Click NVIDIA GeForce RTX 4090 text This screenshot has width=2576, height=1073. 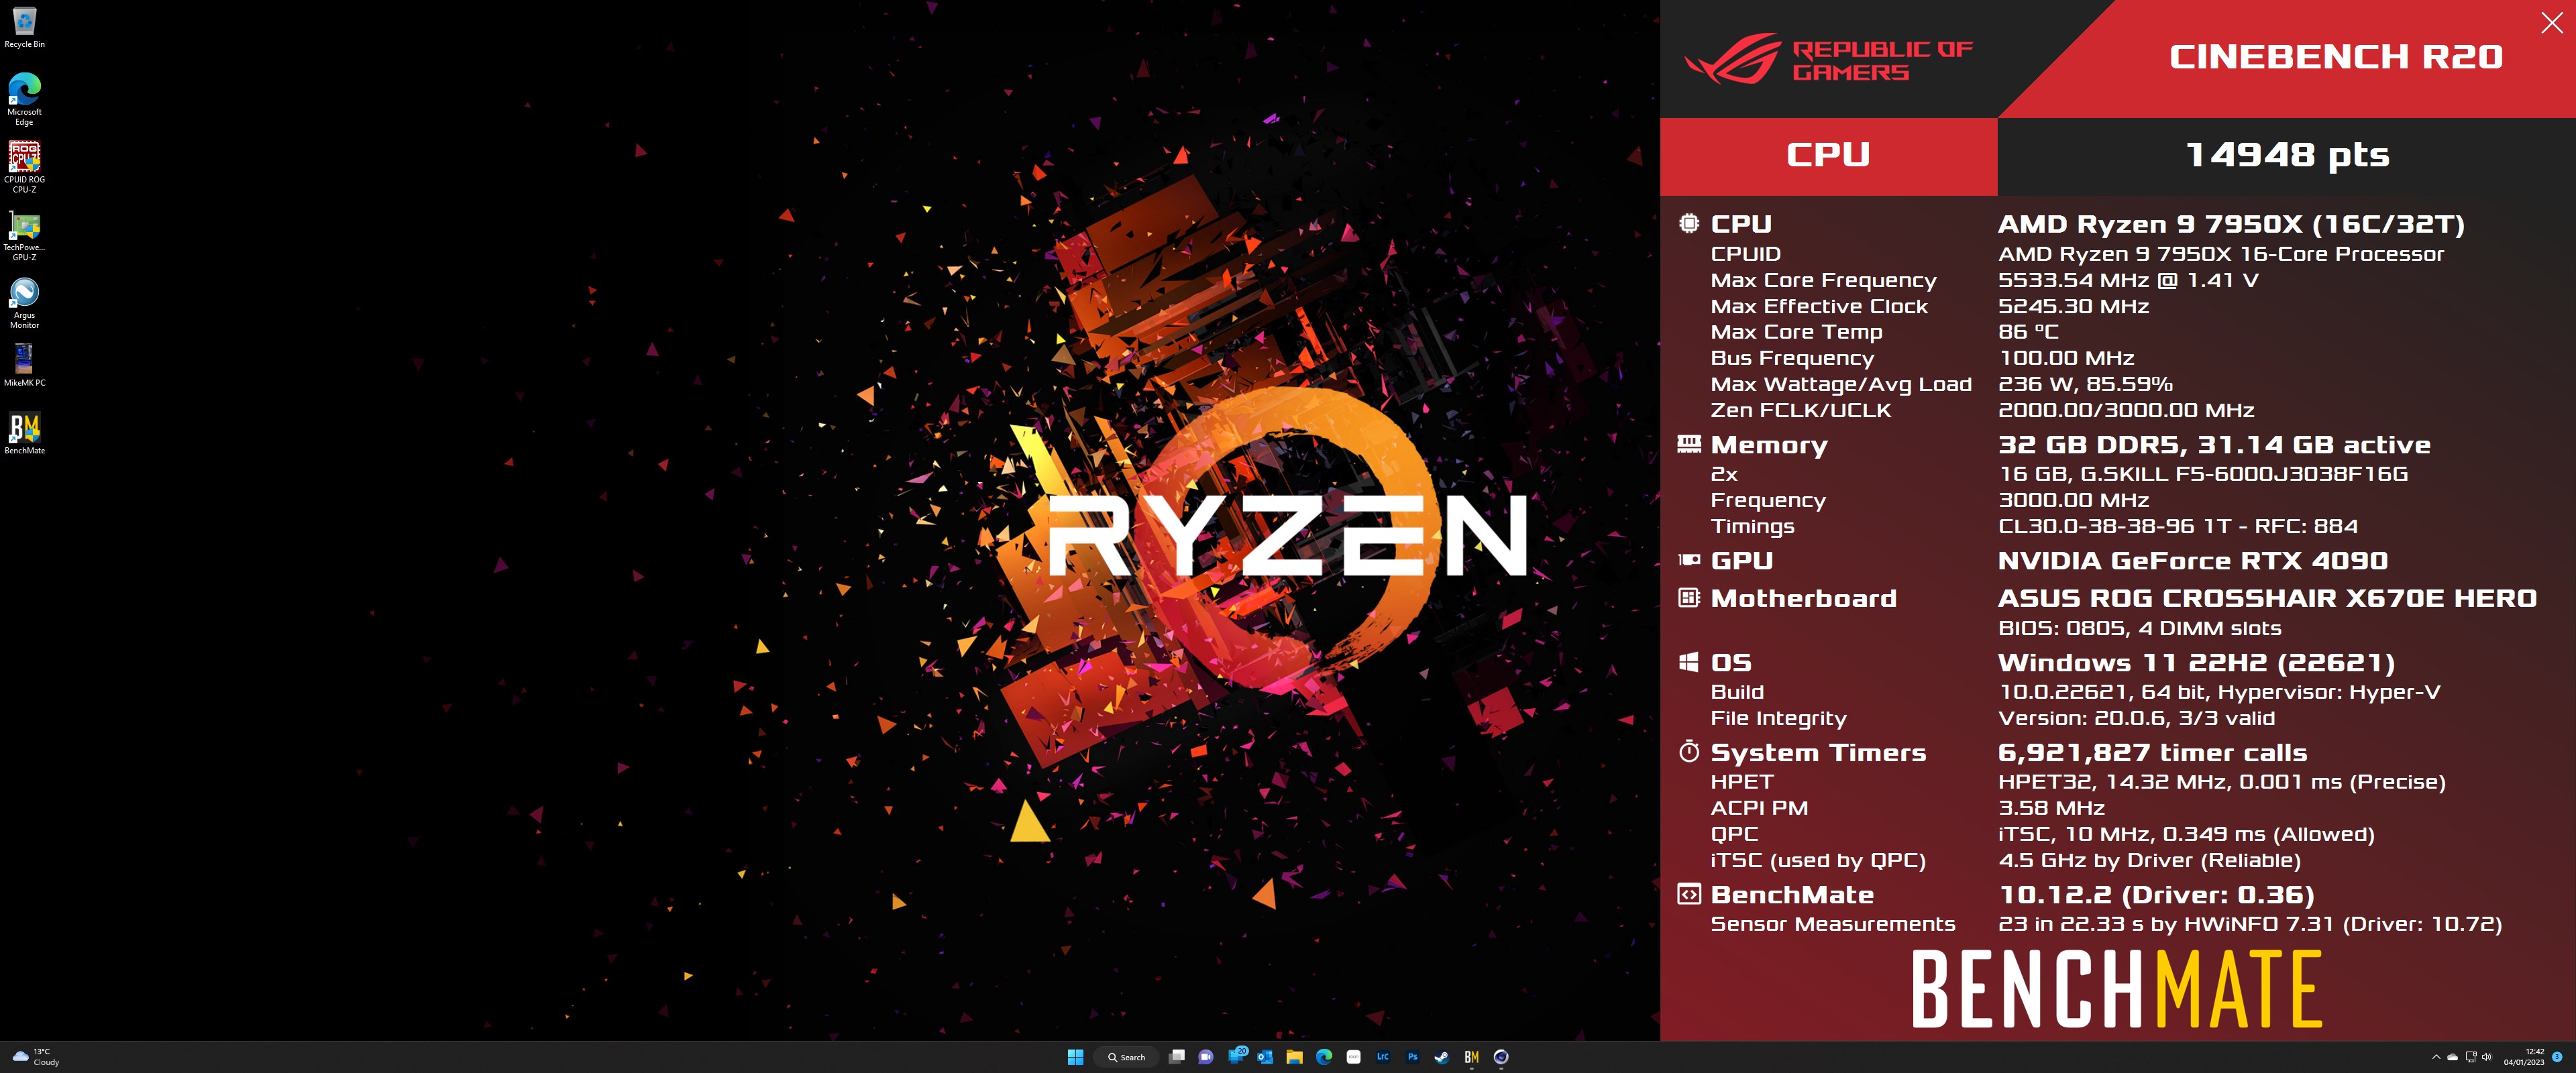[2193, 560]
